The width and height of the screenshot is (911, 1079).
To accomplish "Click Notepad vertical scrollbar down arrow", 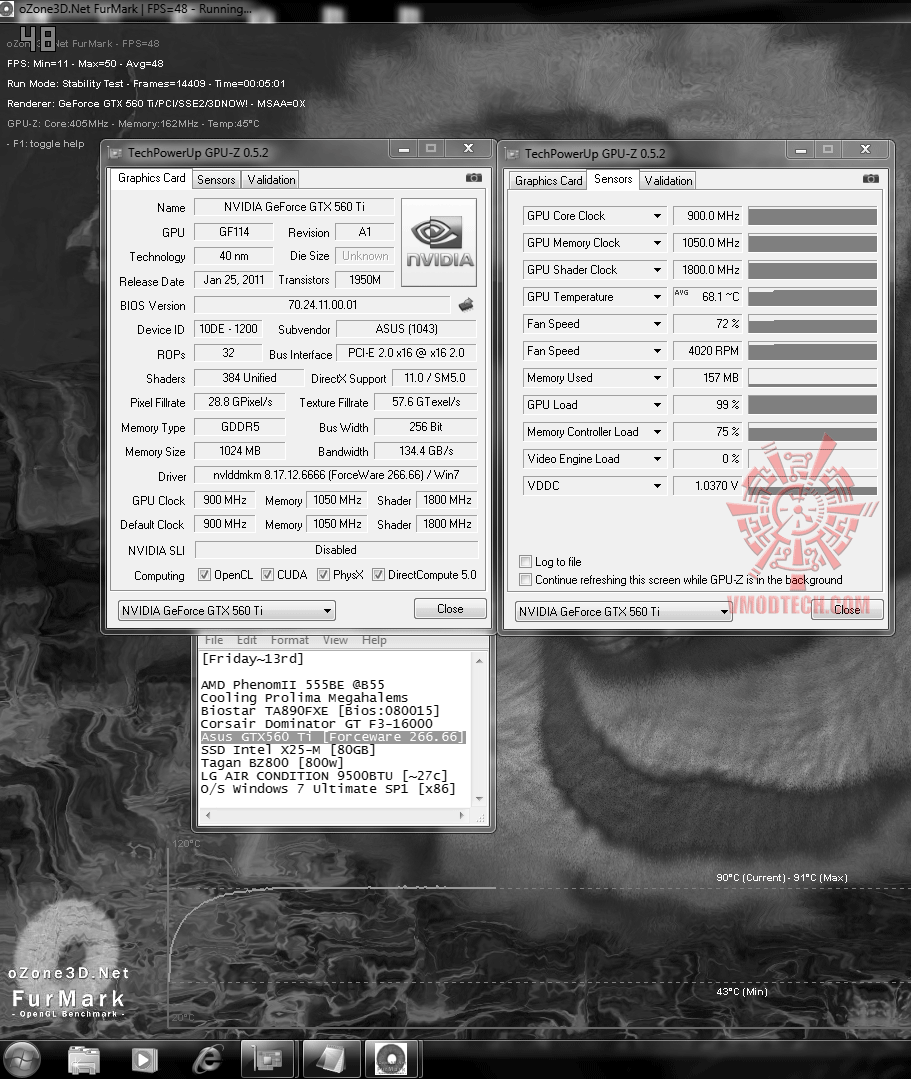I will [479, 798].
